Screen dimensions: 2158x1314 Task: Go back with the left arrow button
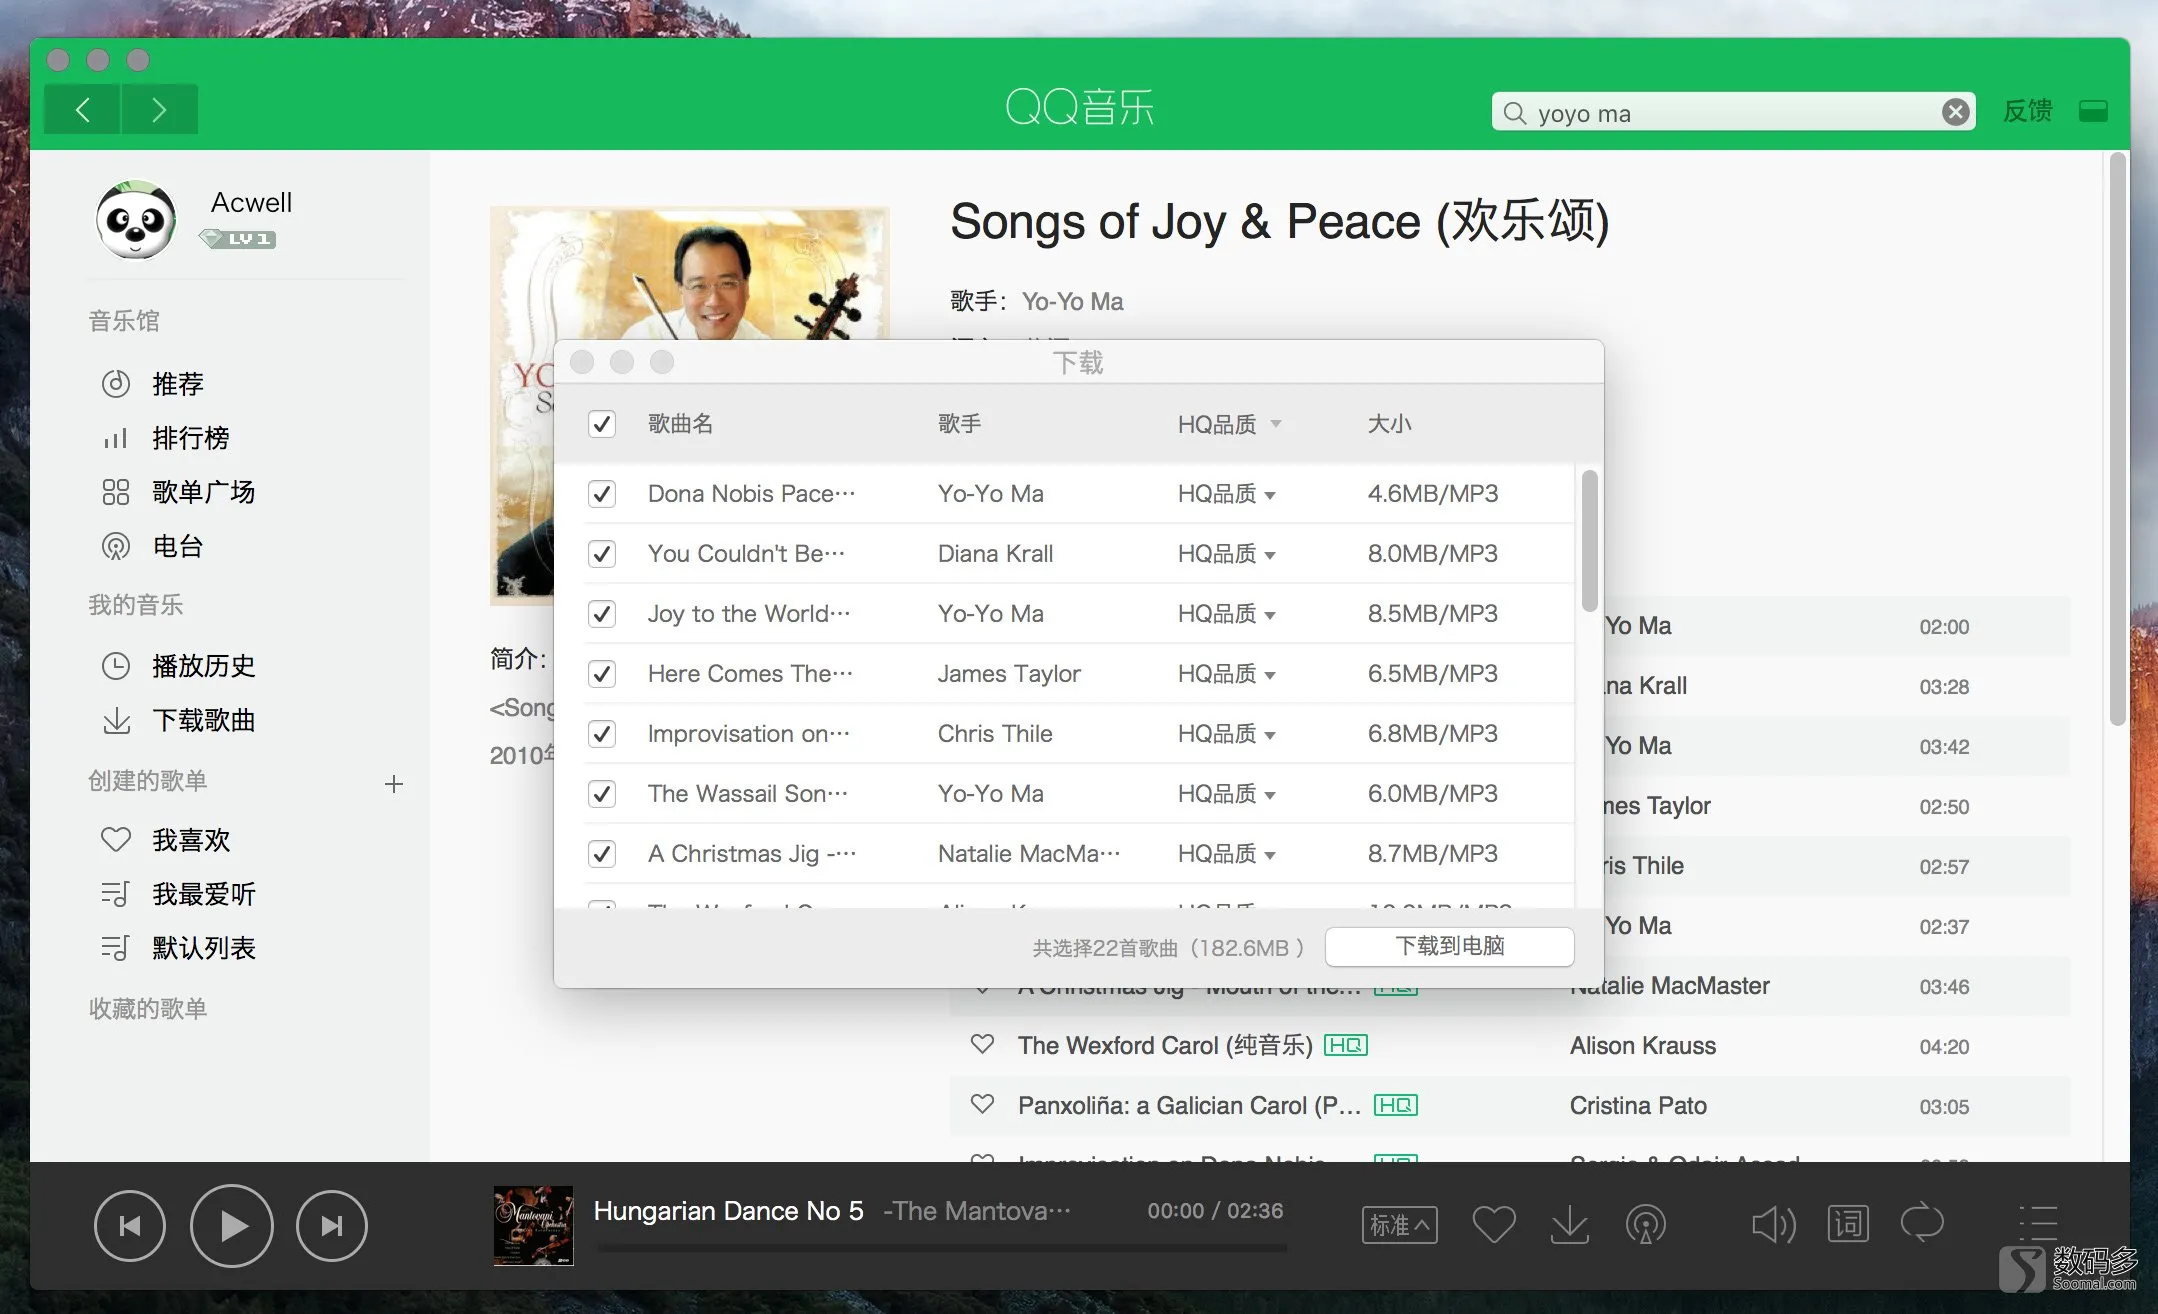[83, 110]
